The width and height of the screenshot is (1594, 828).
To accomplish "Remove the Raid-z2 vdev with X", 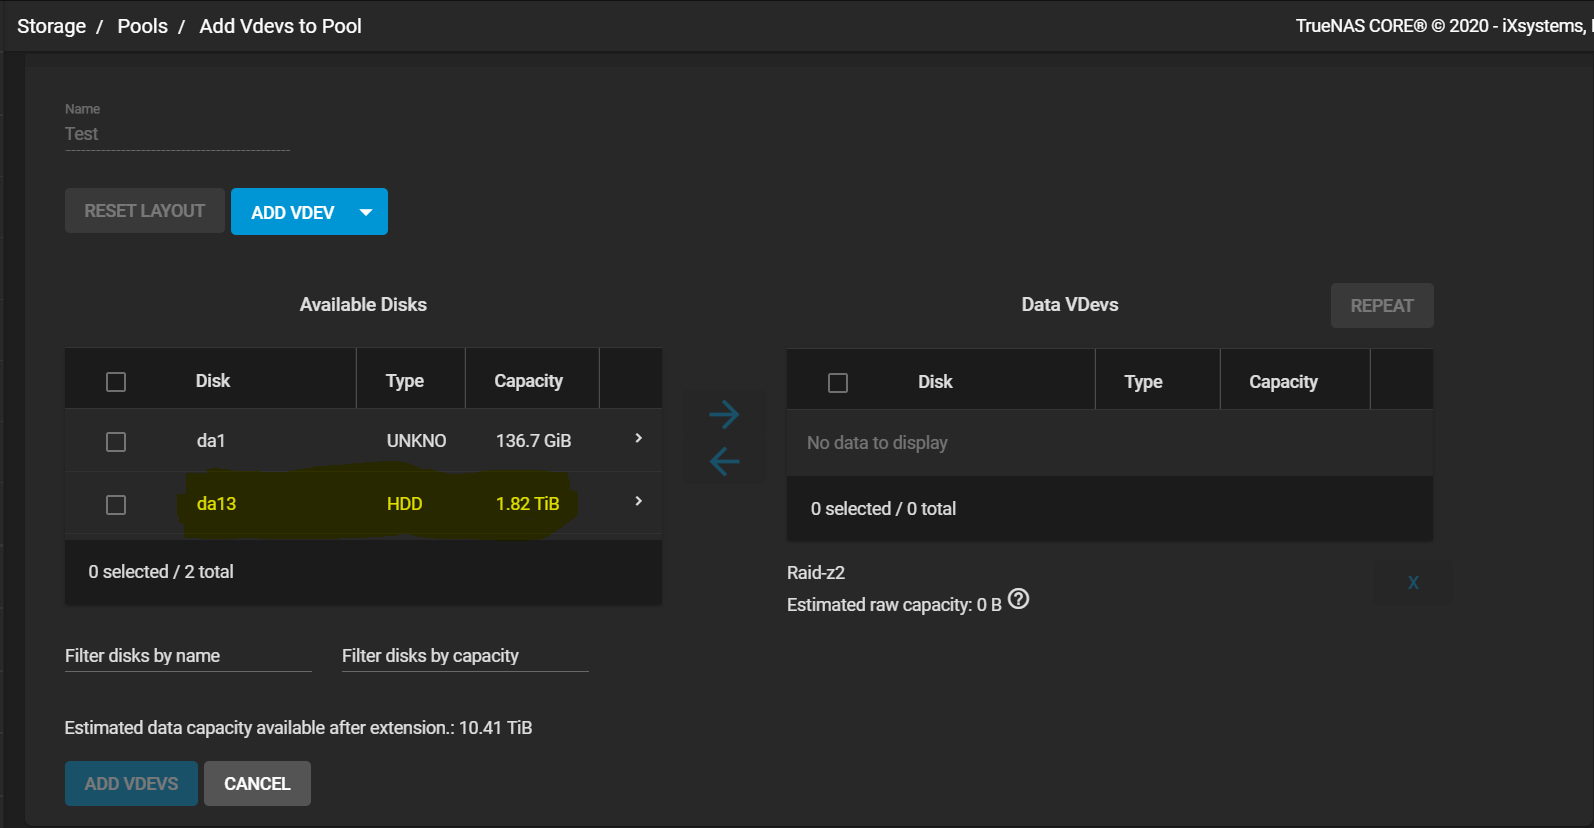I will pos(1413,582).
